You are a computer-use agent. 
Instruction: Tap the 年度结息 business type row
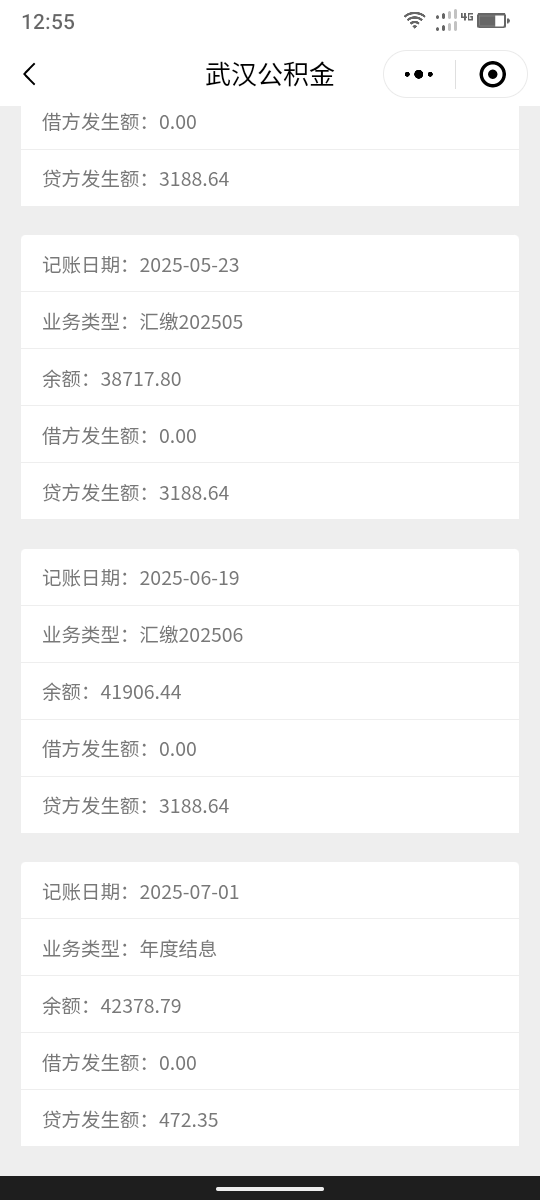(270, 948)
